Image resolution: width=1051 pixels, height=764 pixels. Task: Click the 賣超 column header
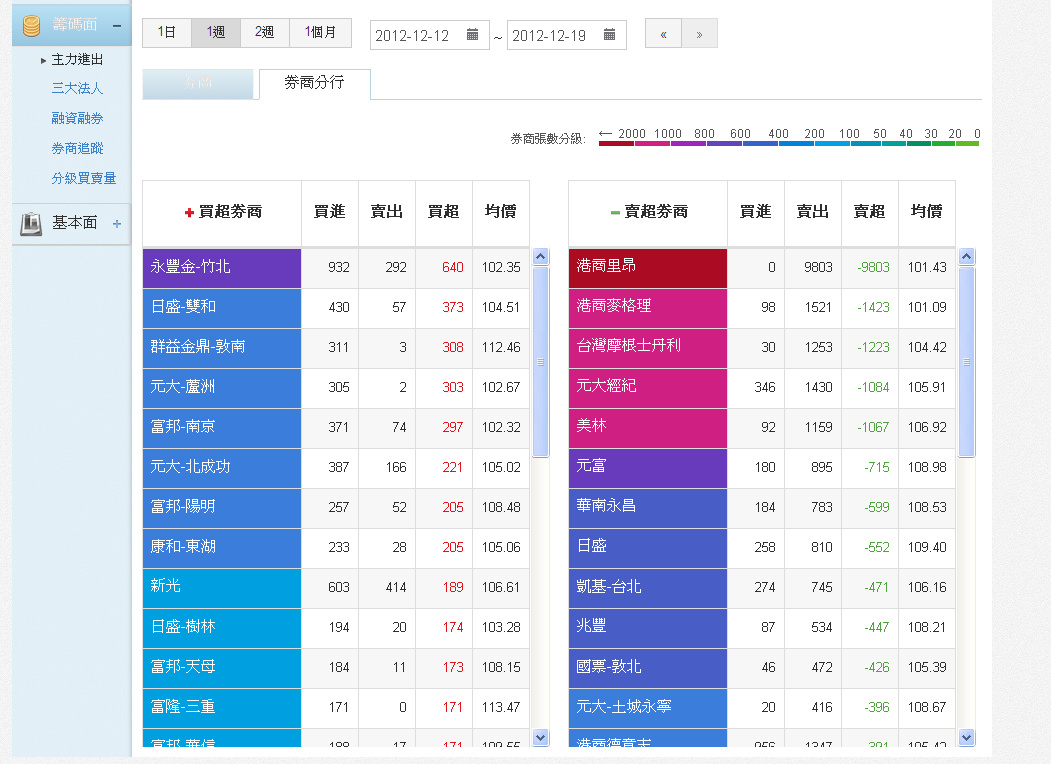tap(869, 214)
